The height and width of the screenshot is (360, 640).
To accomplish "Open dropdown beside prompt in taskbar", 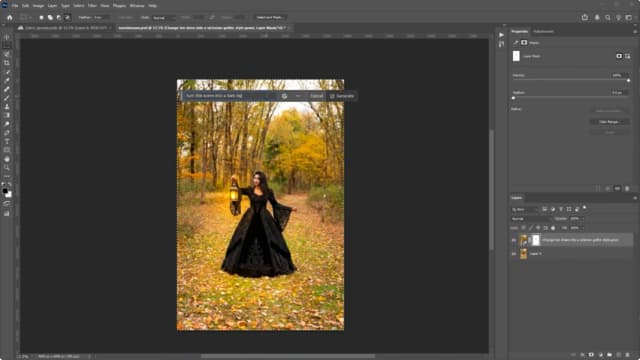I will click(x=298, y=96).
